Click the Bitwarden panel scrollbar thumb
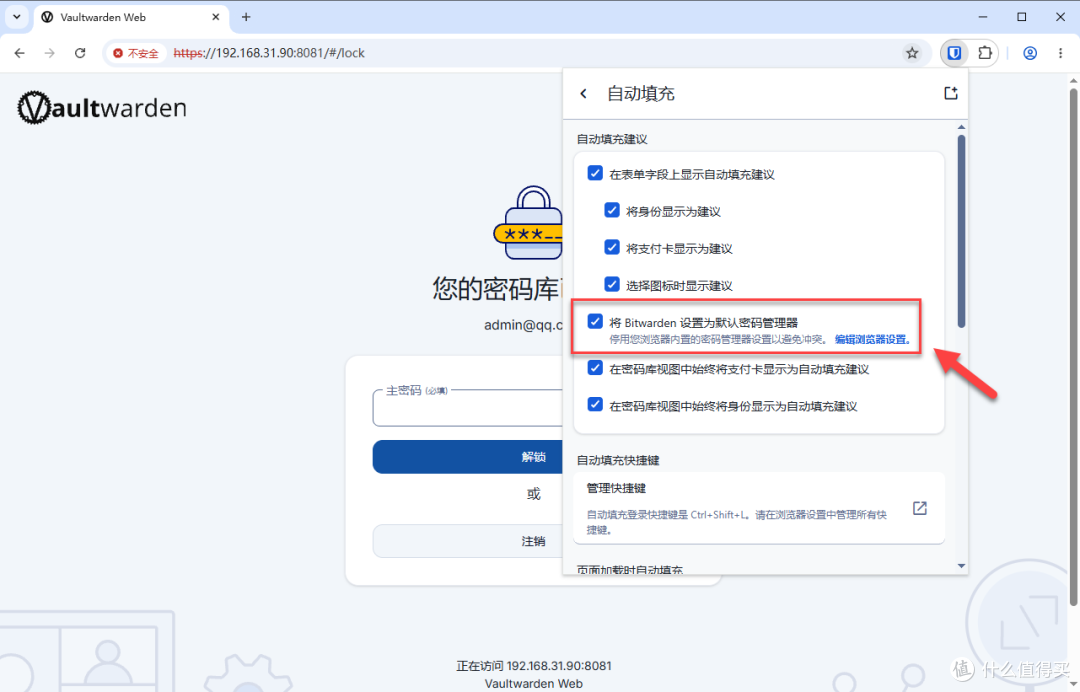The width and height of the screenshot is (1080, 692). (x=962, y=231)
